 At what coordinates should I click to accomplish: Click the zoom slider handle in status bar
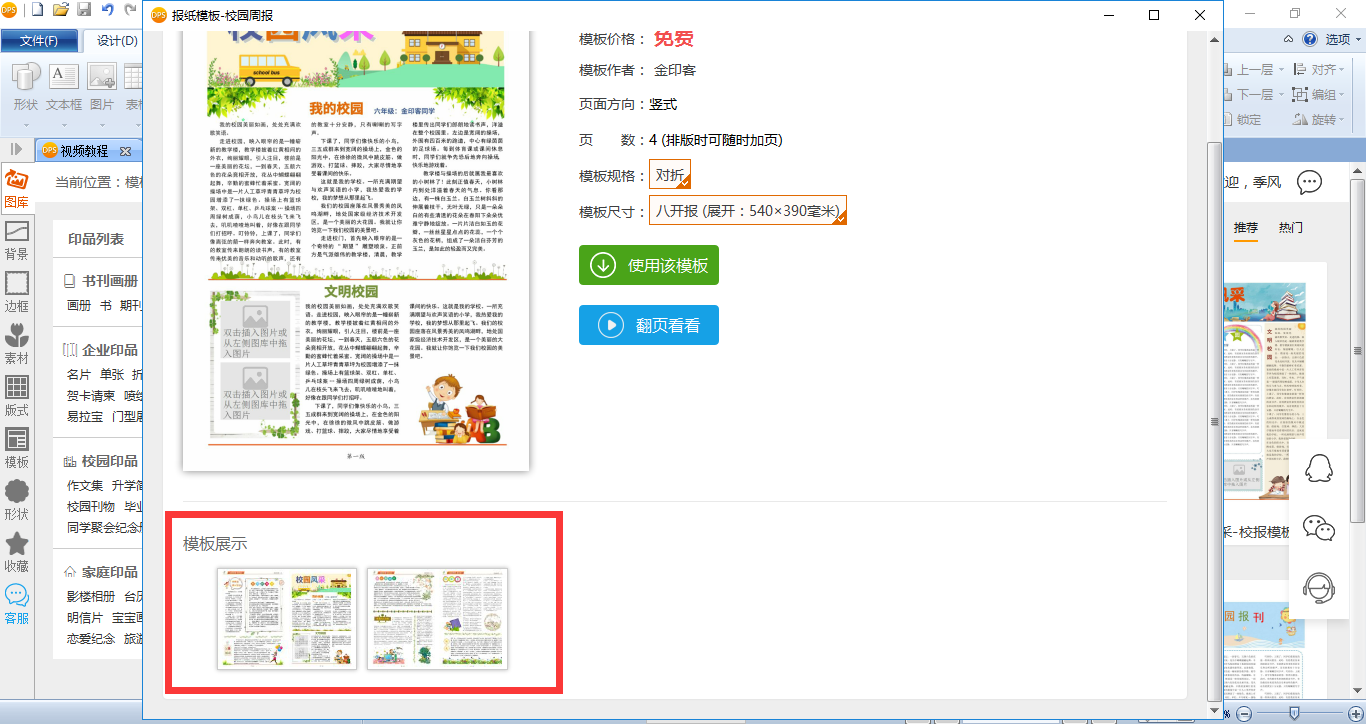(x=1294, y=713)
